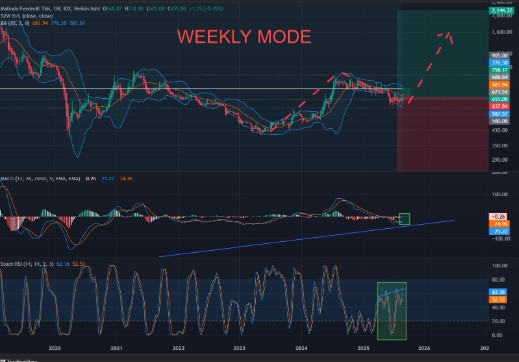Click the MACD 100.00 scale value
The height and width of the screenshot is (362, 519).
point(500,194)
